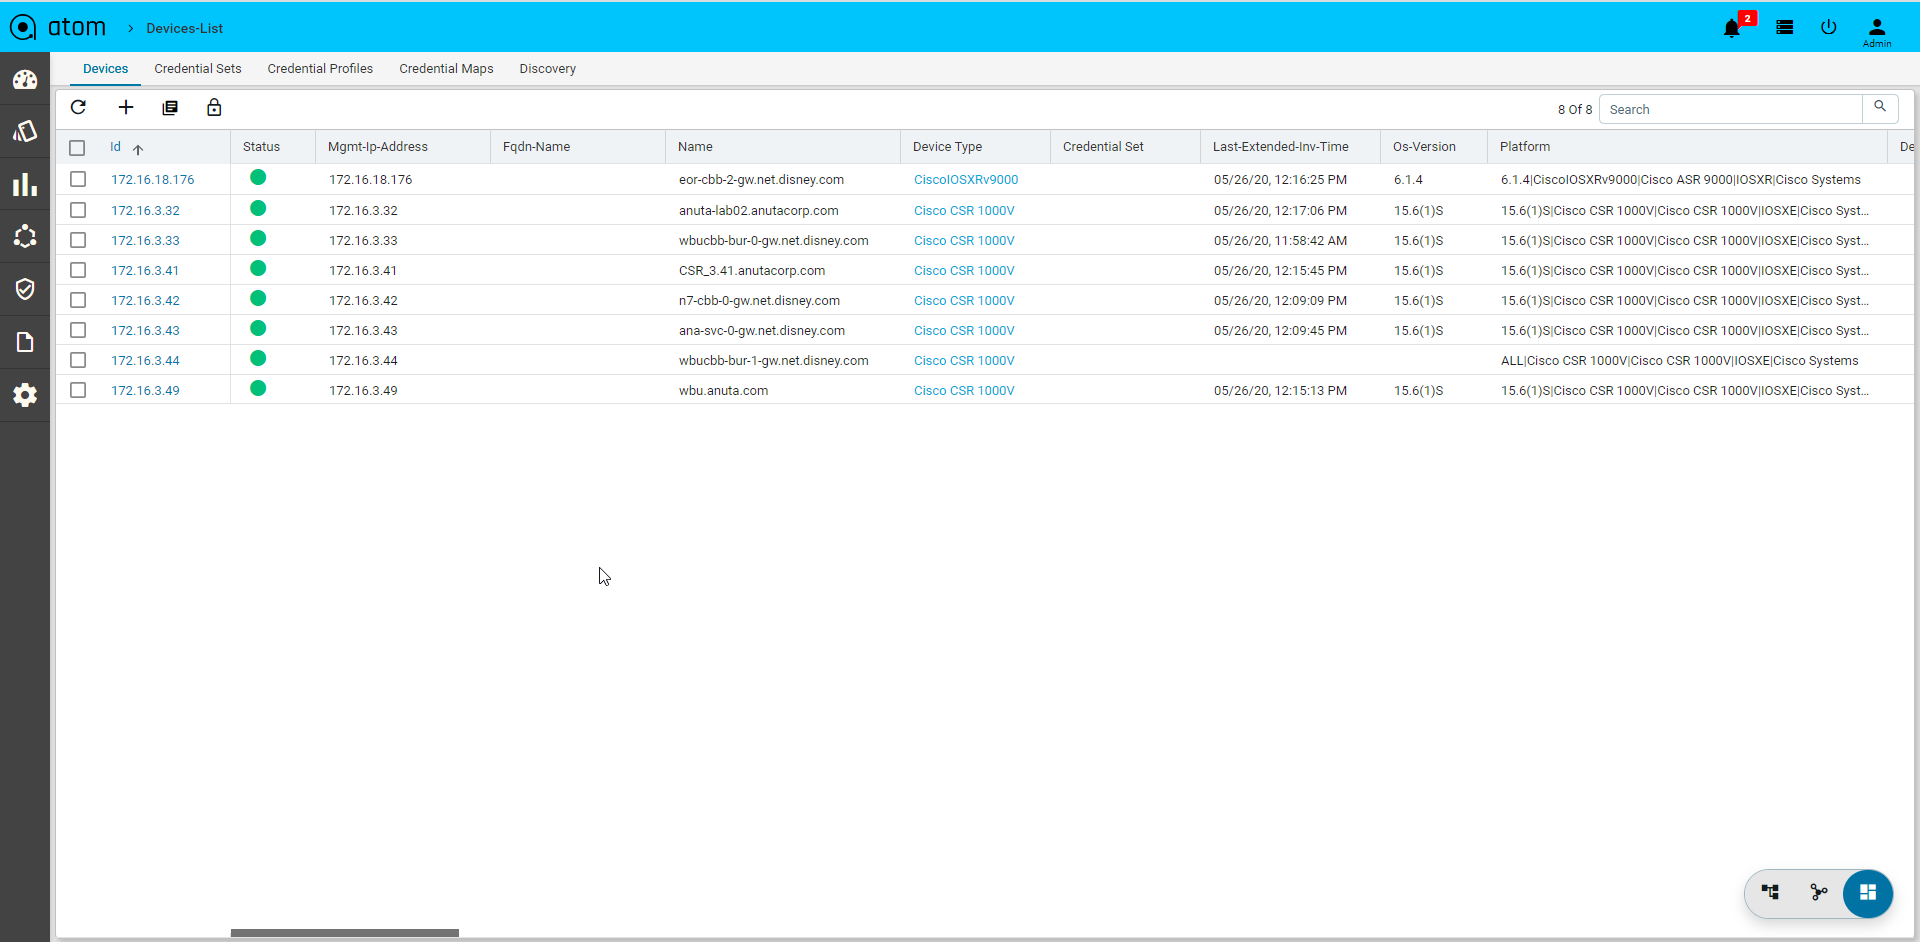Sort by the Fqdn-Name column header

point(537,147)
